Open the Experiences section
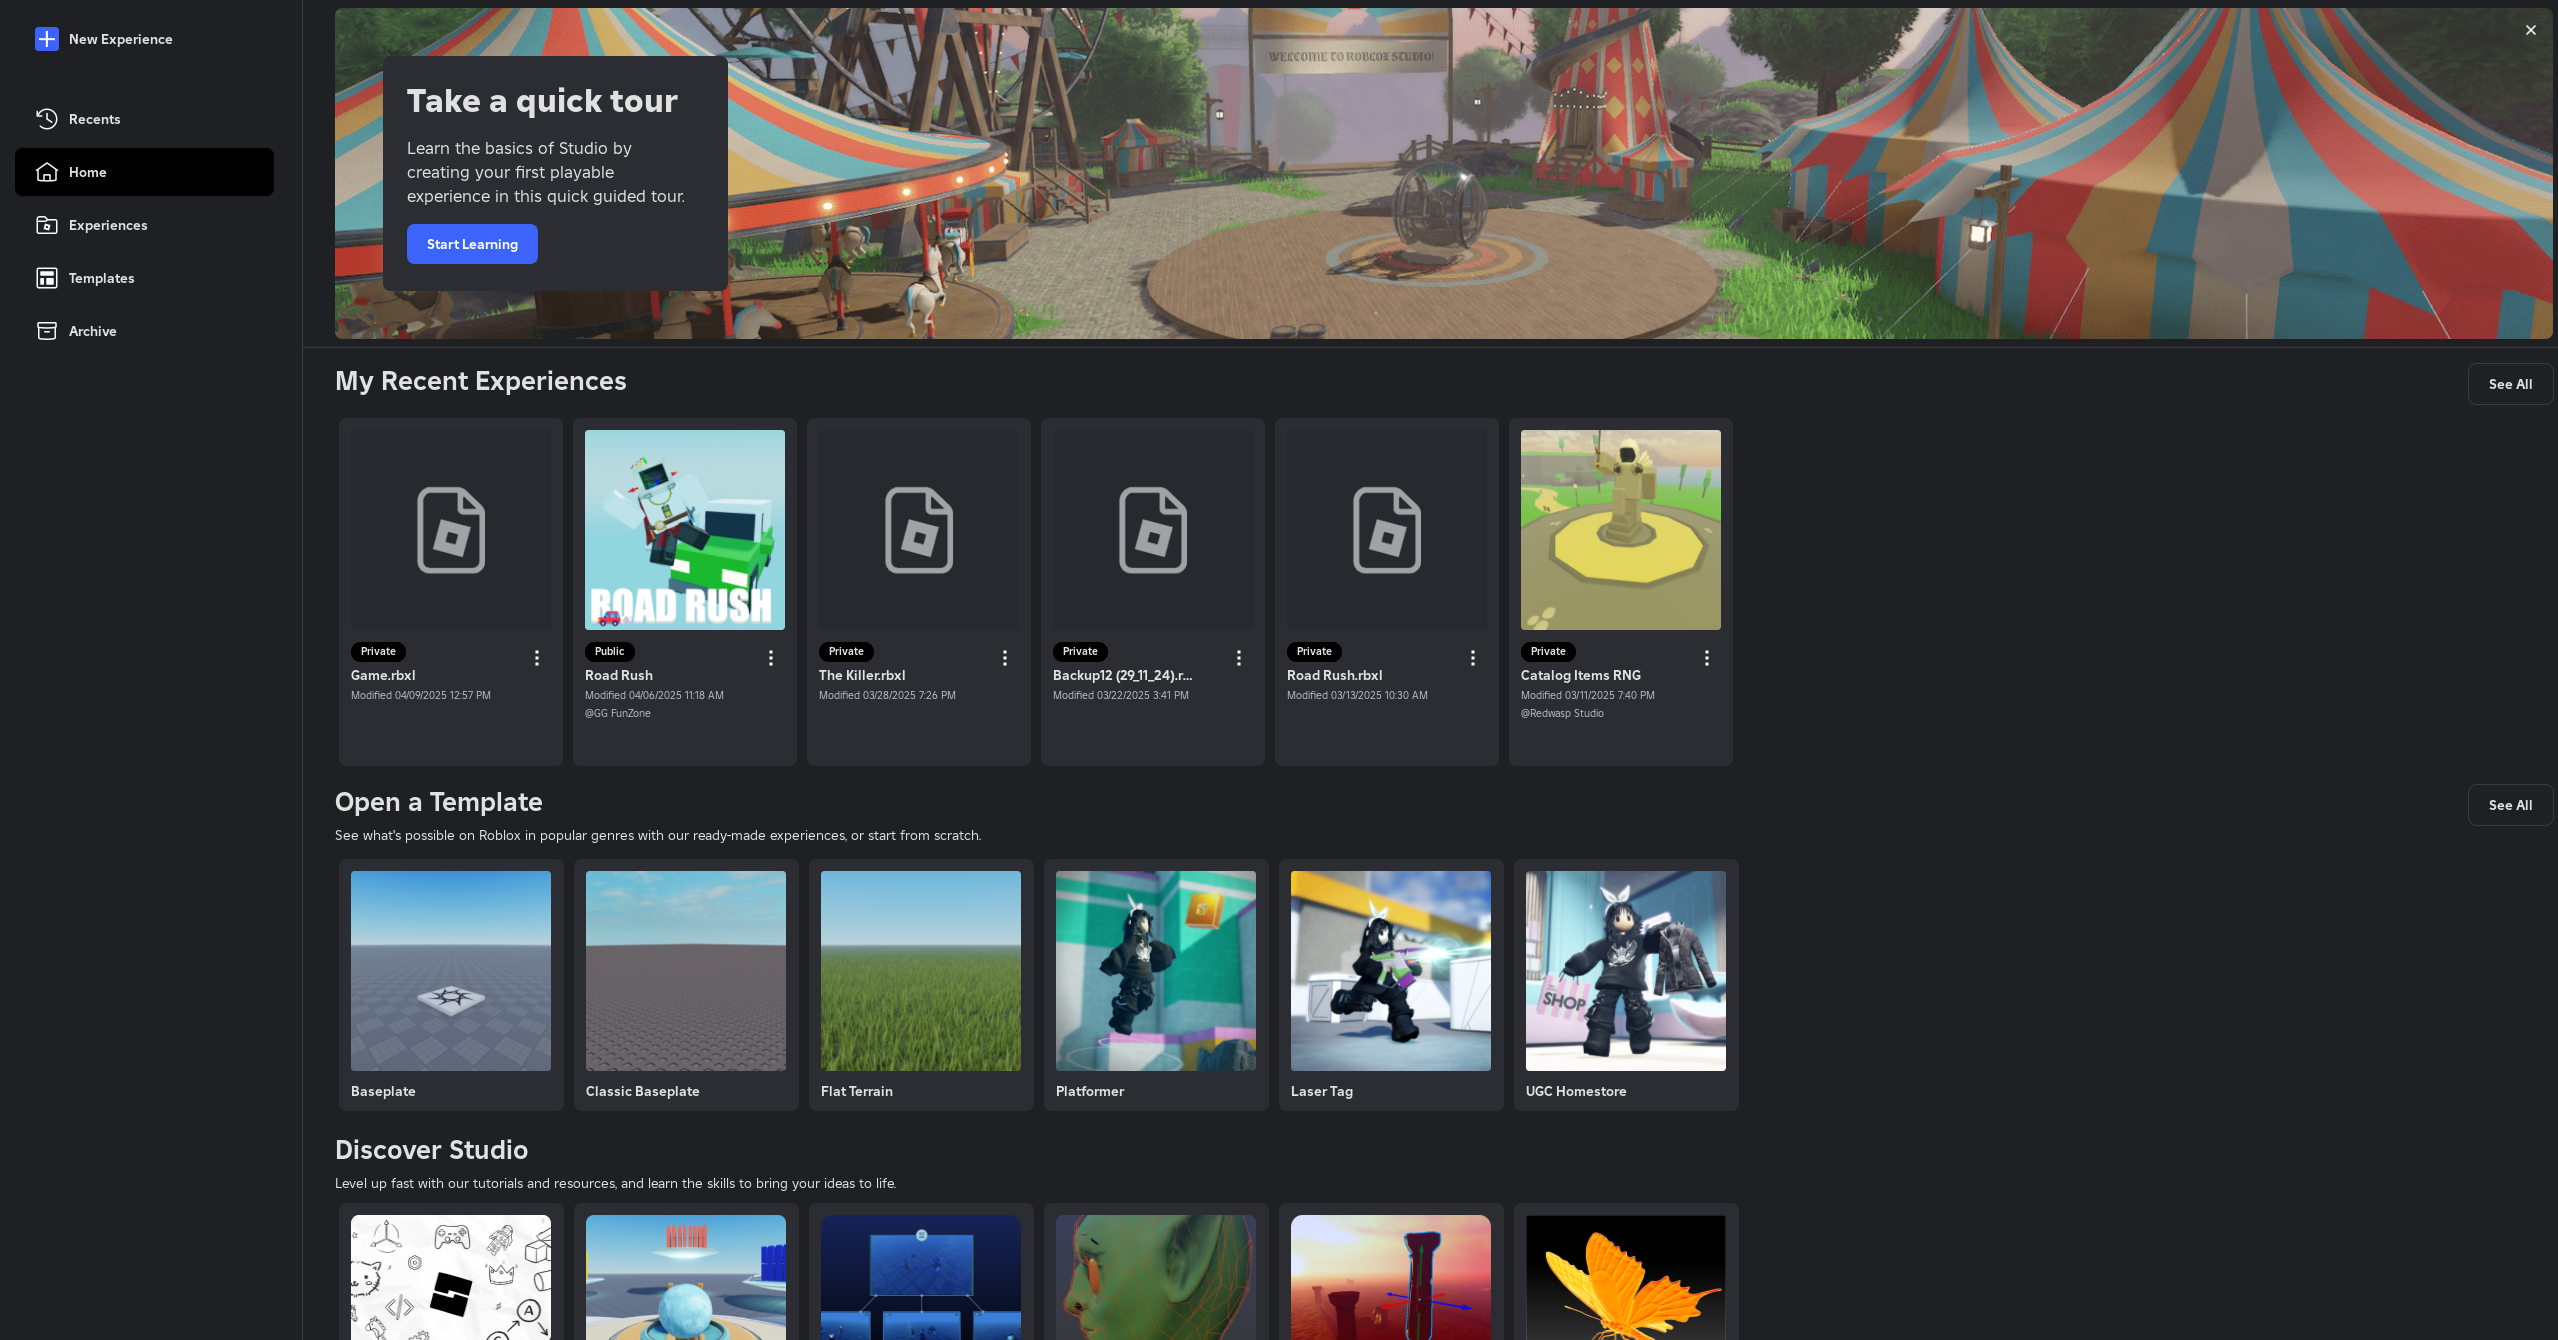Screen dimensions: 2558x1340 107,225
